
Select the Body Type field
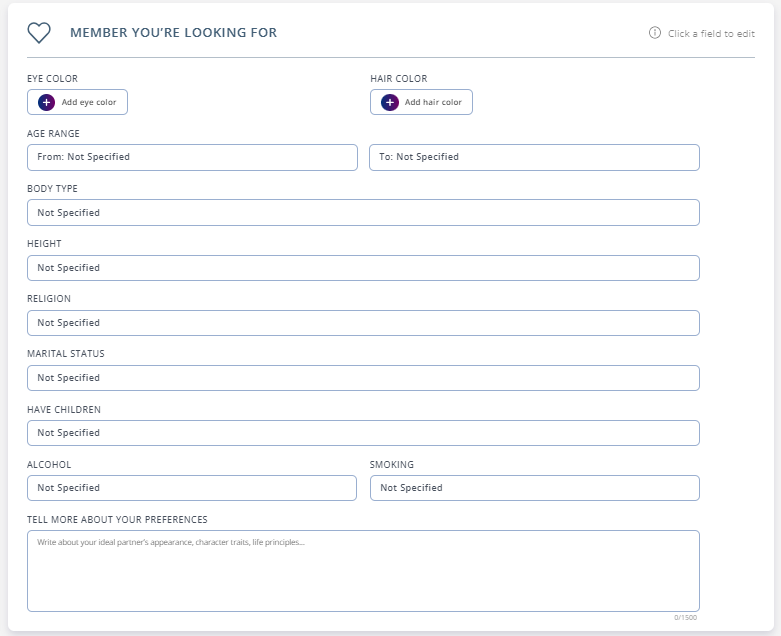tap(363, 213)
